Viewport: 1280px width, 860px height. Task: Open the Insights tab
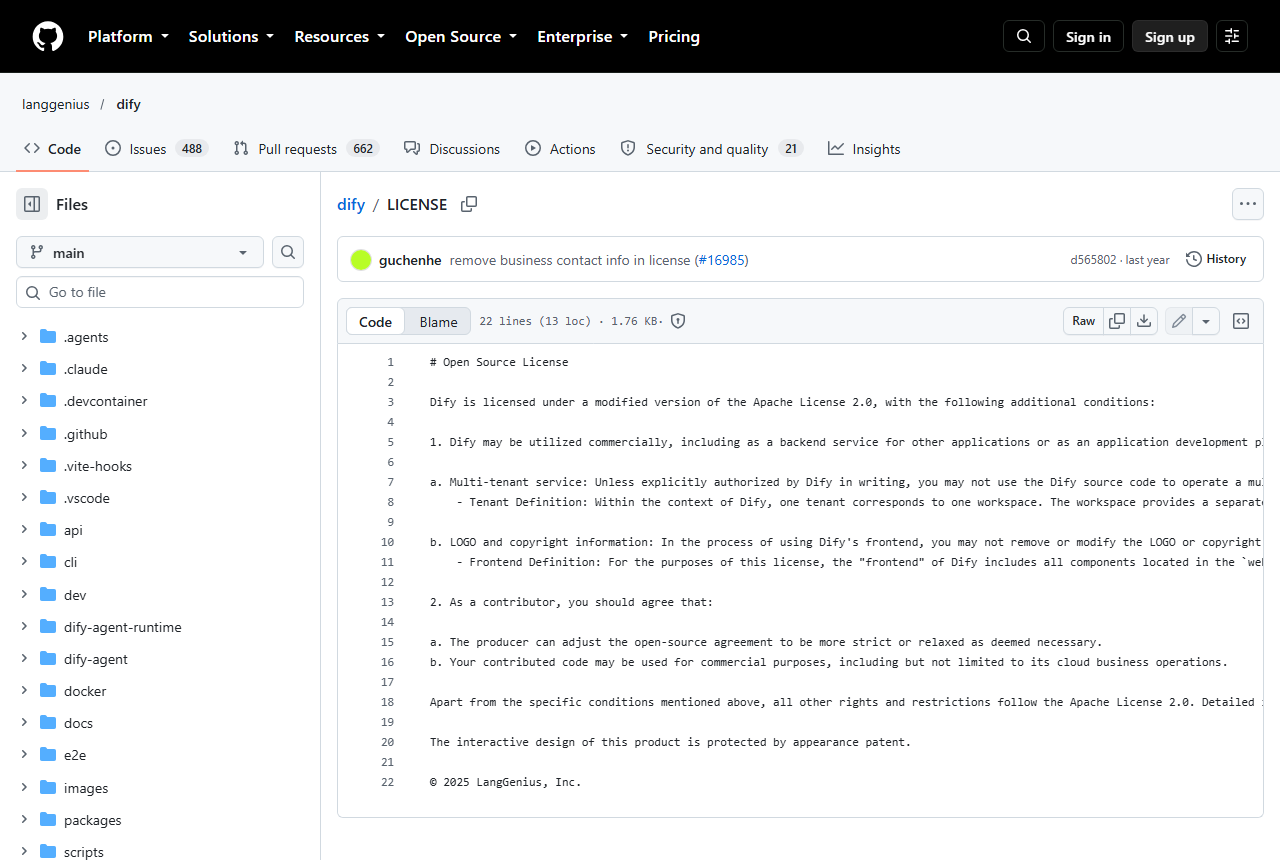(864, 149)
